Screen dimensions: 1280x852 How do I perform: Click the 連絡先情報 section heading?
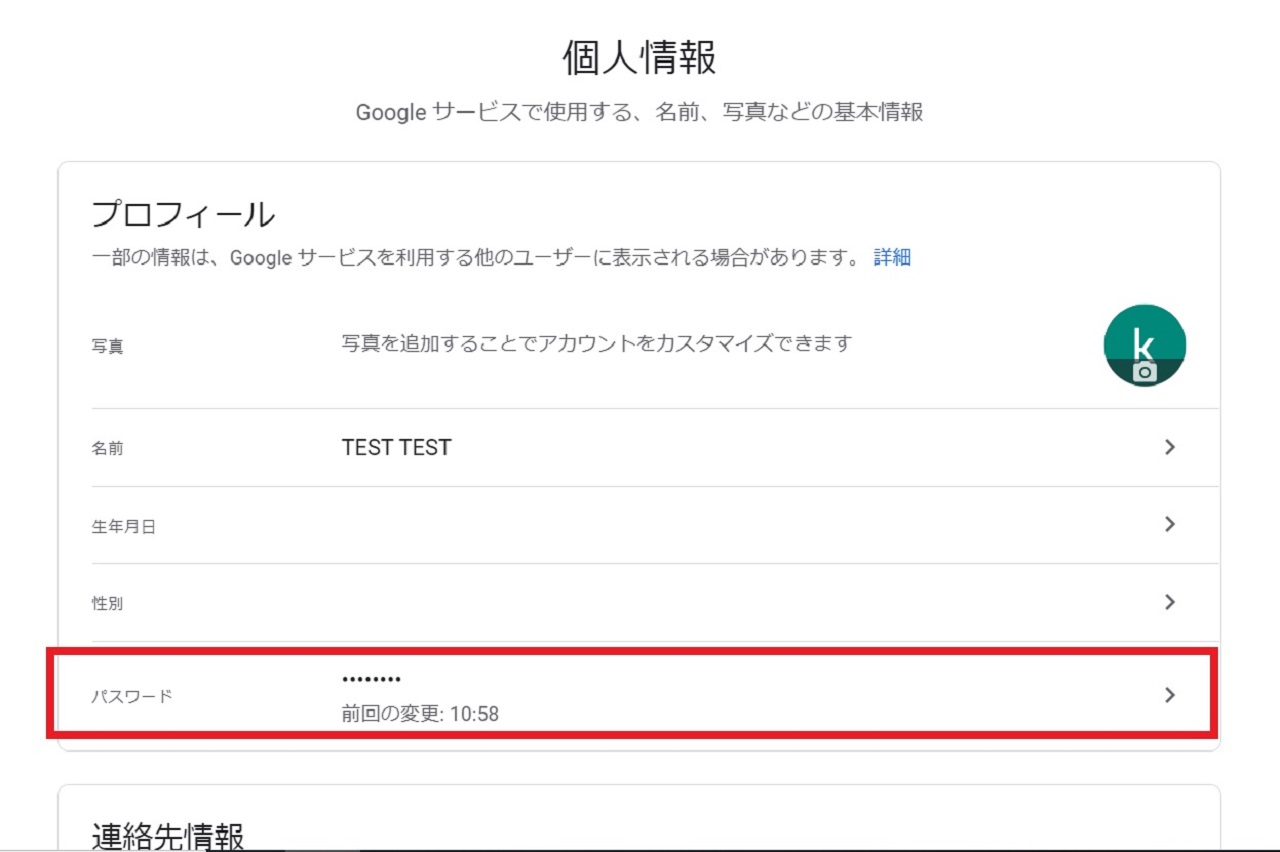click(168, 836)
